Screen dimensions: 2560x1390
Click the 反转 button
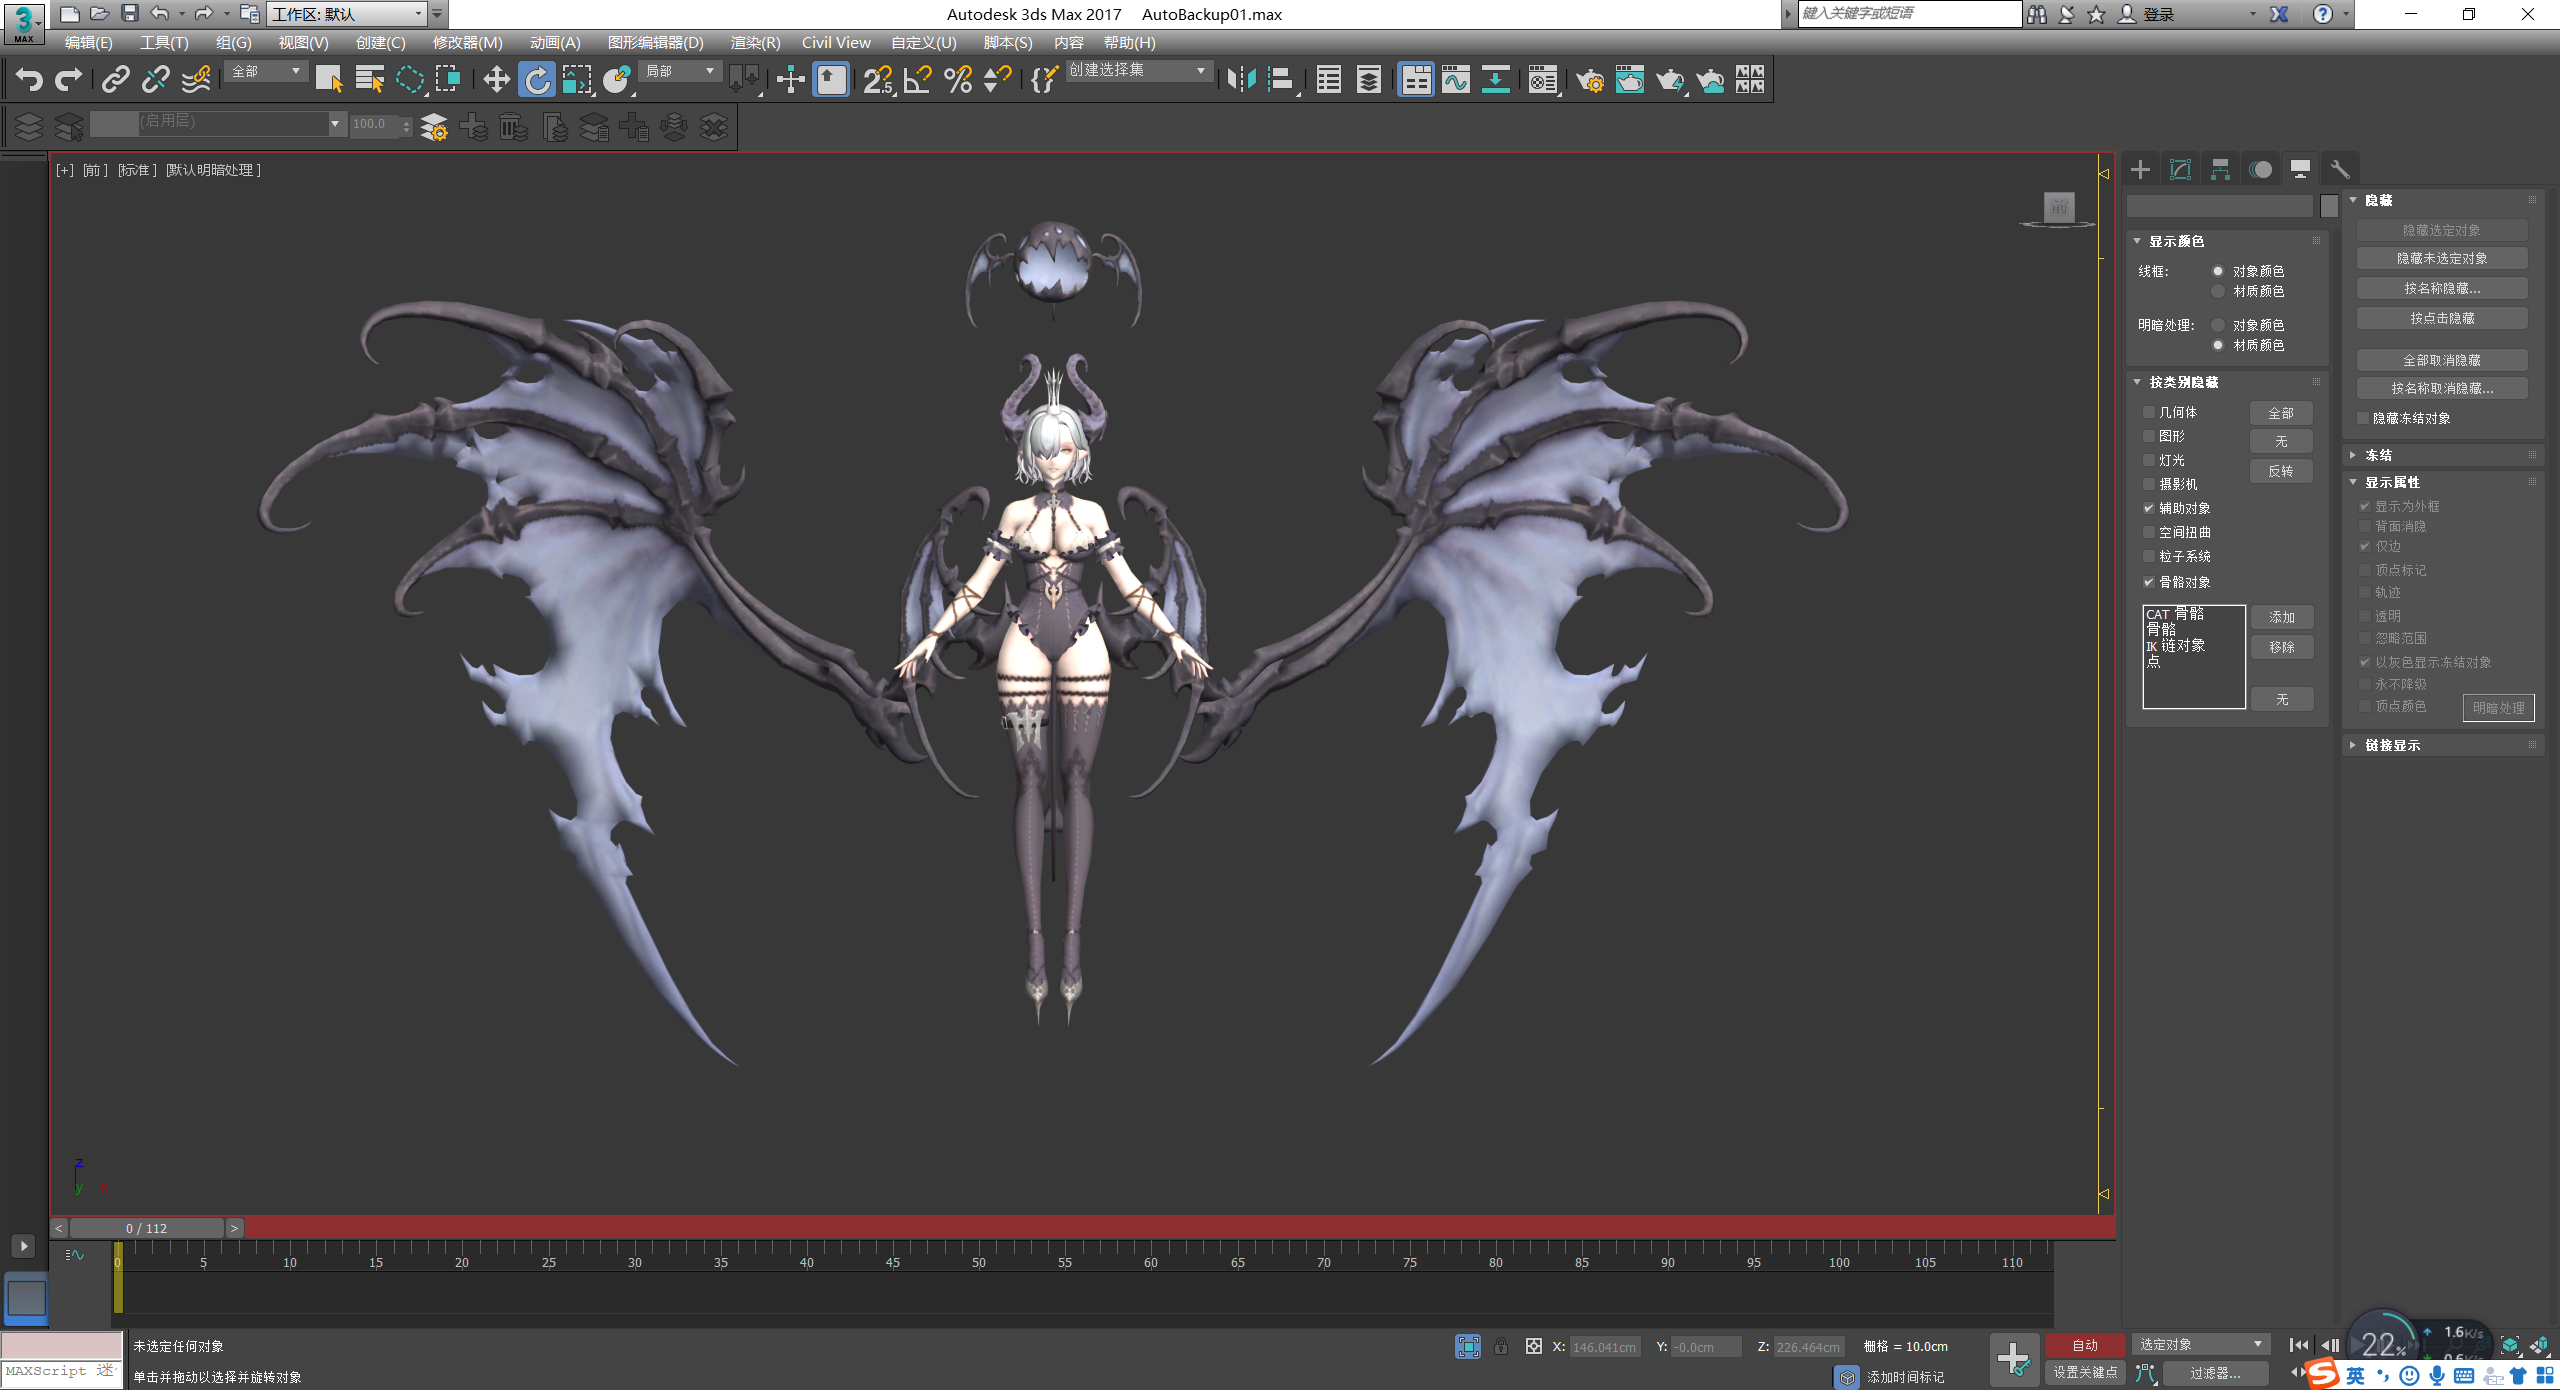tap(2281, 471)
